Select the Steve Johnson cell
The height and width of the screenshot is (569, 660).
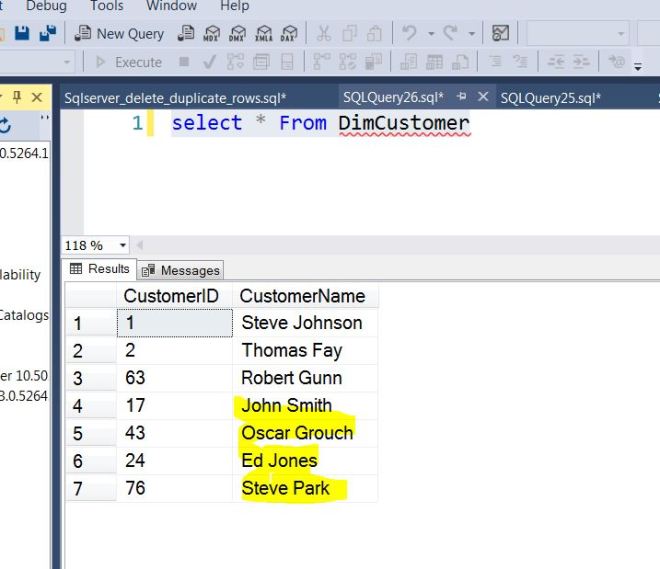click(301, 323)
